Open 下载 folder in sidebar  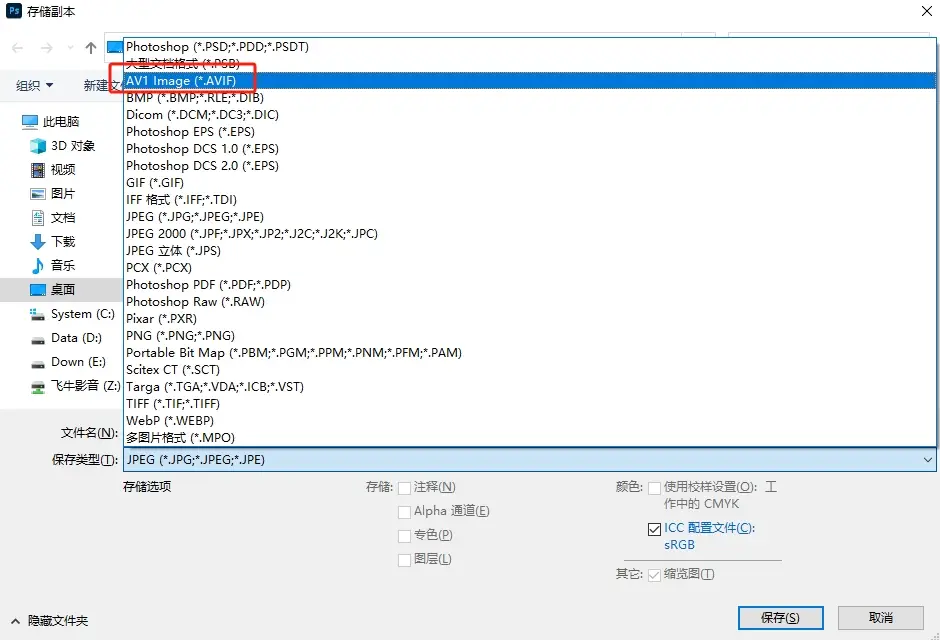click(x=53, y=241)
